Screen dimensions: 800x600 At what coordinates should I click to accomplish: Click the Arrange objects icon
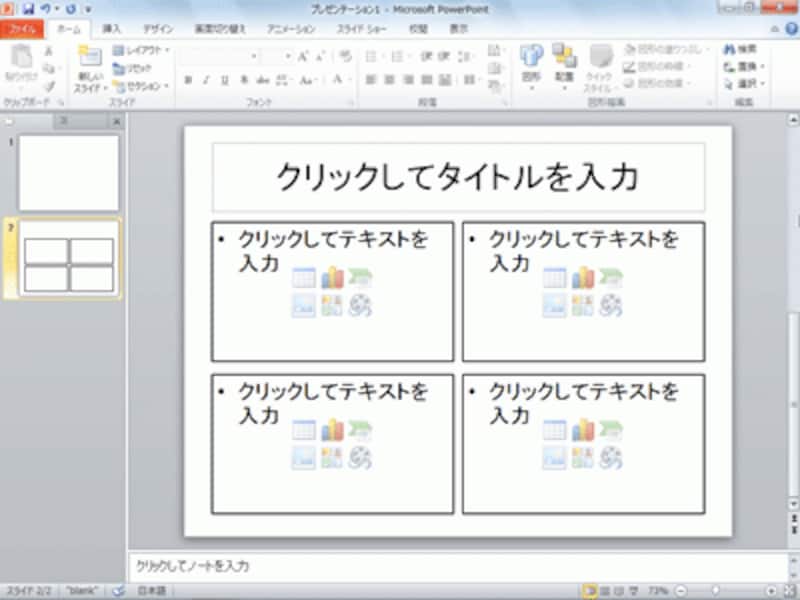(564, 56)
